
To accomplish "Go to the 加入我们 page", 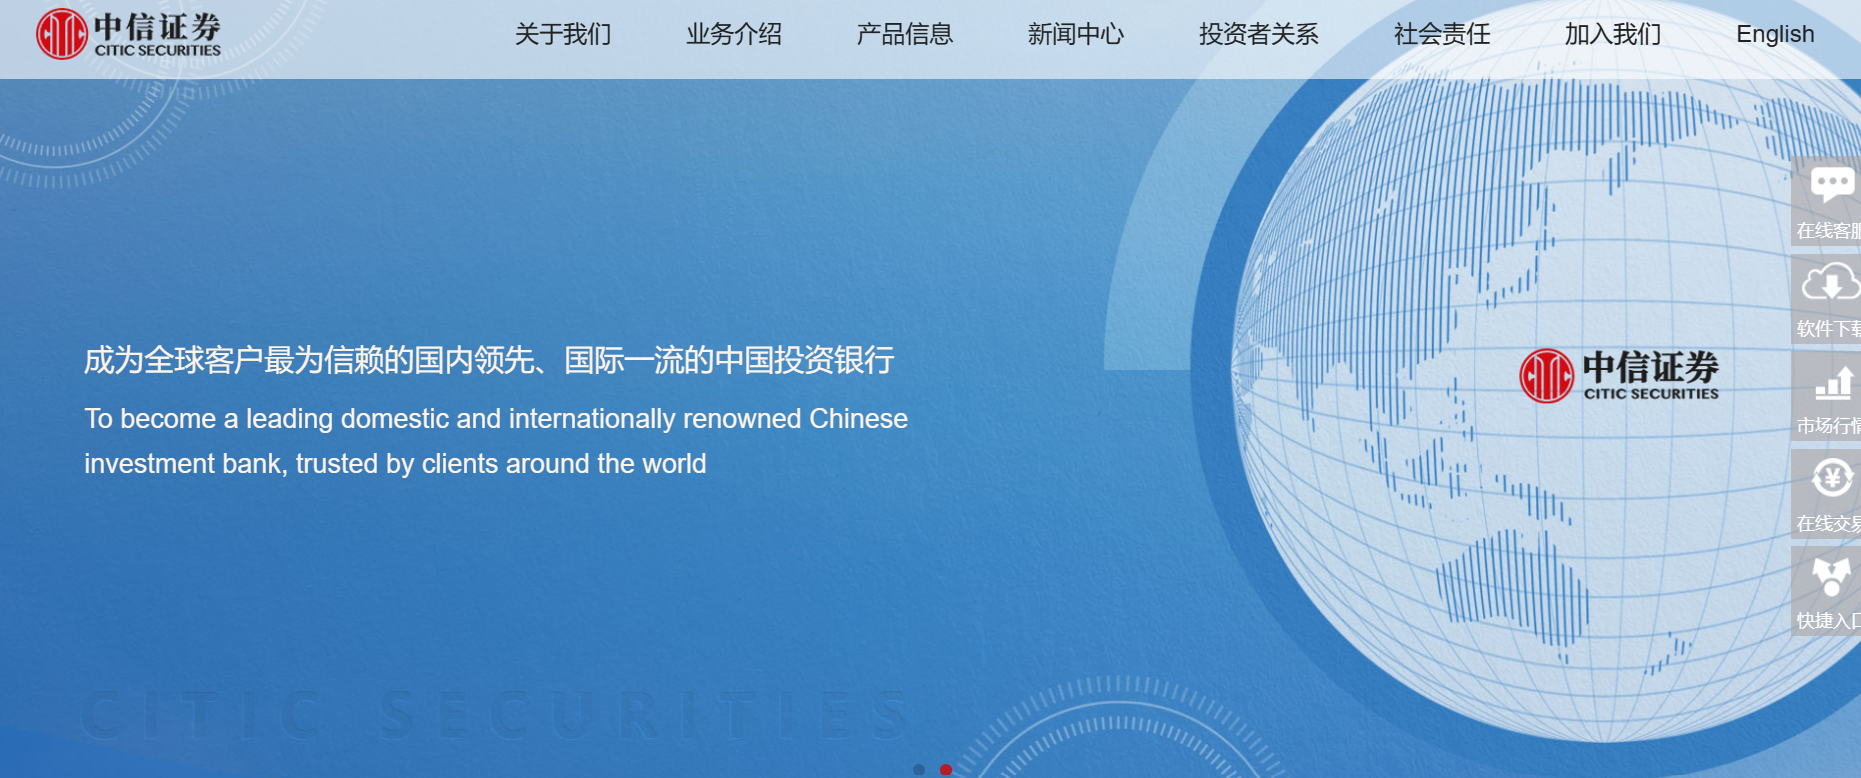I will pyautogui.click(x=1613, y=34).
